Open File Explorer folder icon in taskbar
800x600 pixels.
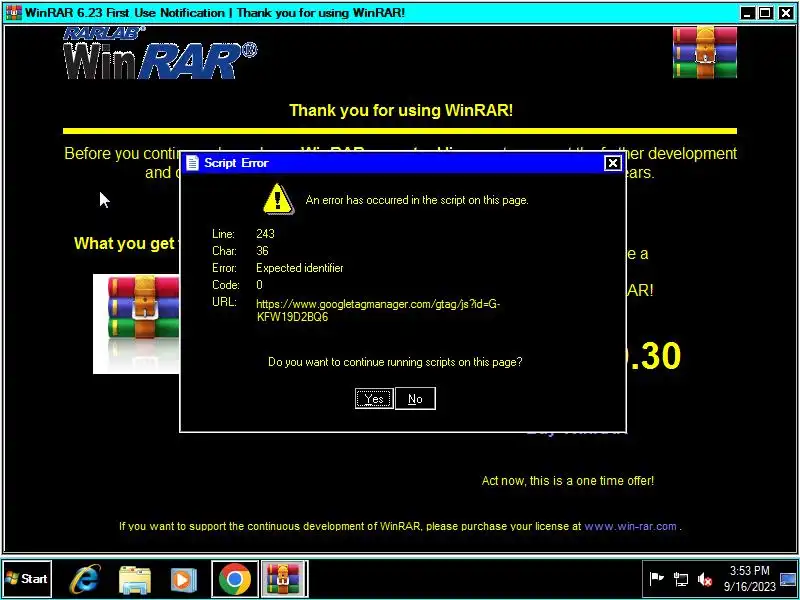point(135,580)
